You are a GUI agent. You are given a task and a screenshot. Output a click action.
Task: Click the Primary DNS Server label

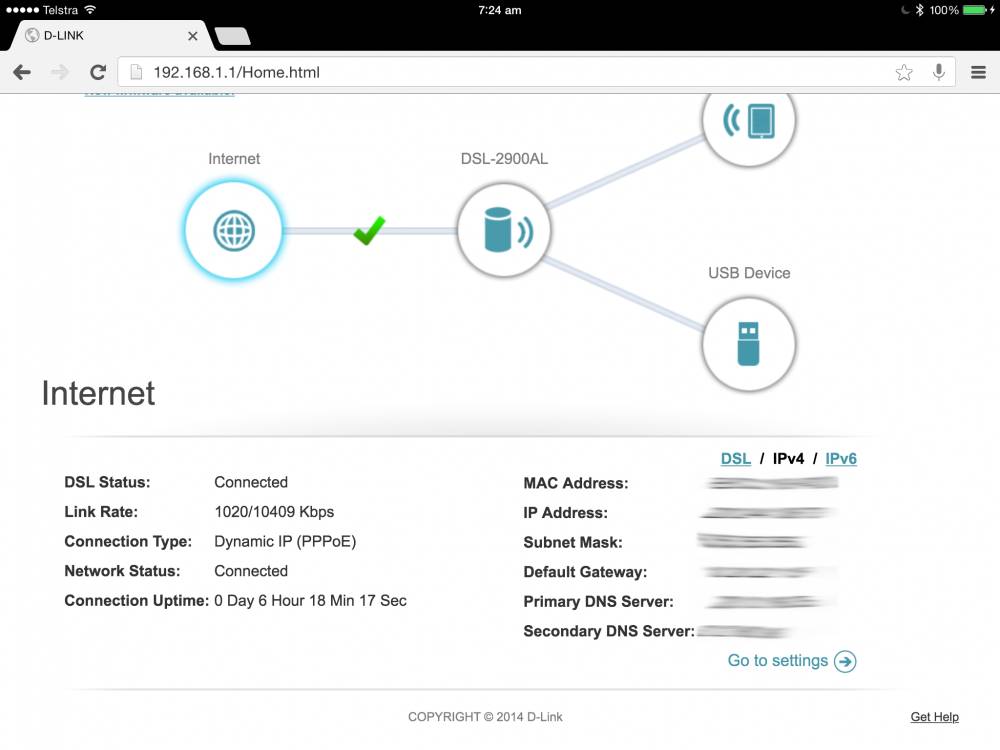pyautogui.click(x=598, y=601)
